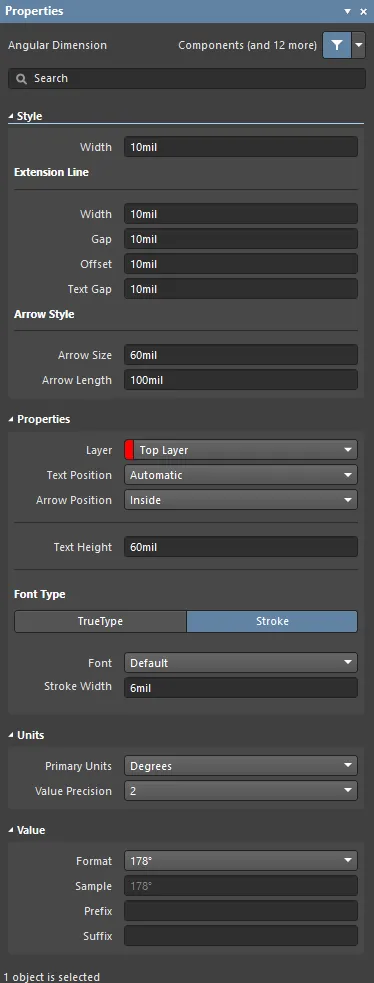Open the filter dropdown arrow beside funnel
374x983 pixels.
coord(358,46)
